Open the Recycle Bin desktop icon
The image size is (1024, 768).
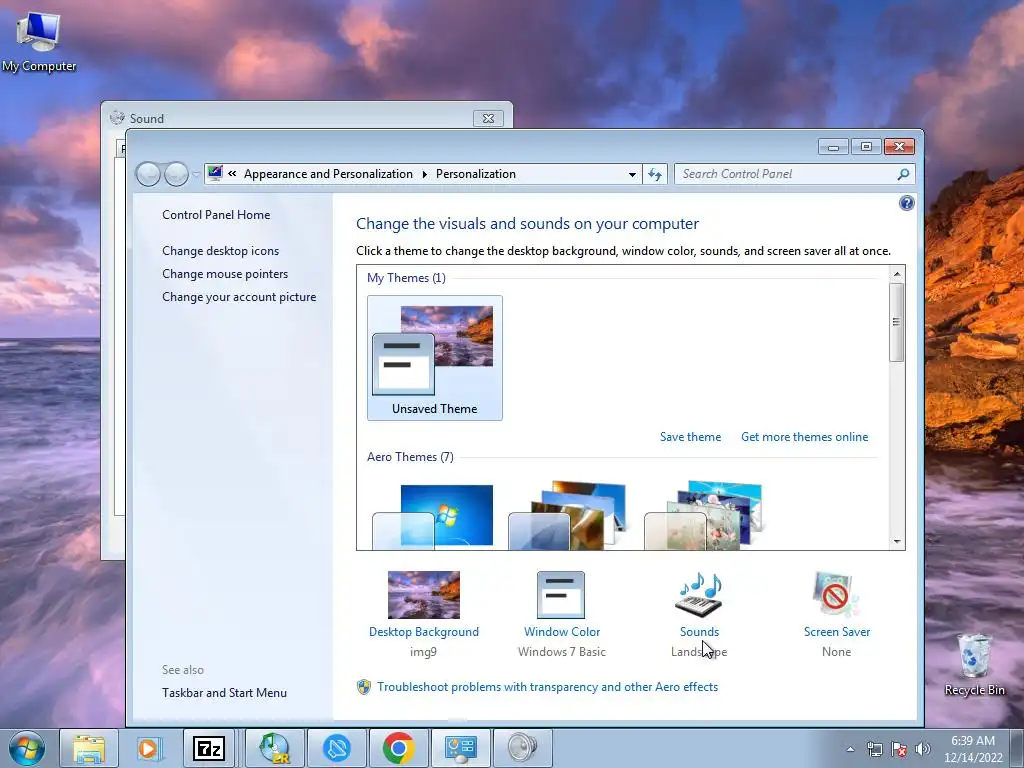[974, 664]
